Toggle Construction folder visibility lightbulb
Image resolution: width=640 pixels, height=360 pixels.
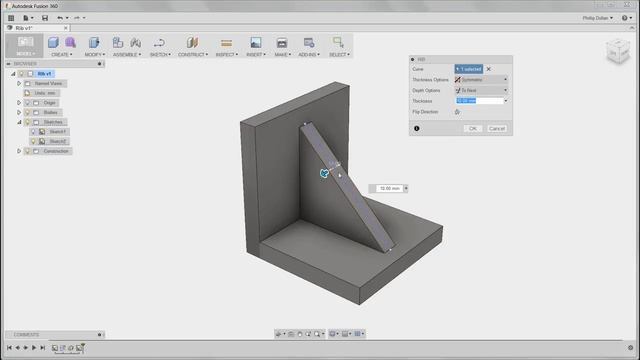pyautogui.click(x=28, y=151)
